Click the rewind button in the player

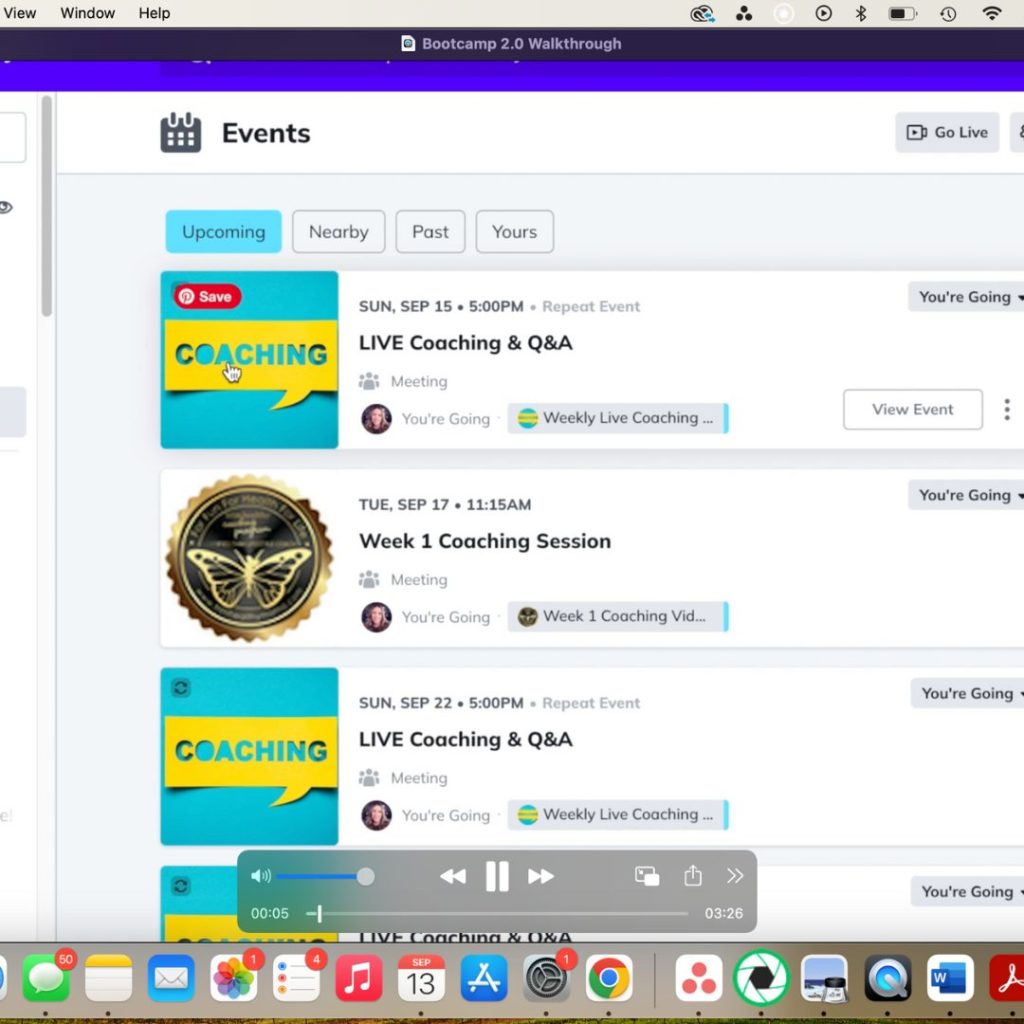click(x=453, y=876)
